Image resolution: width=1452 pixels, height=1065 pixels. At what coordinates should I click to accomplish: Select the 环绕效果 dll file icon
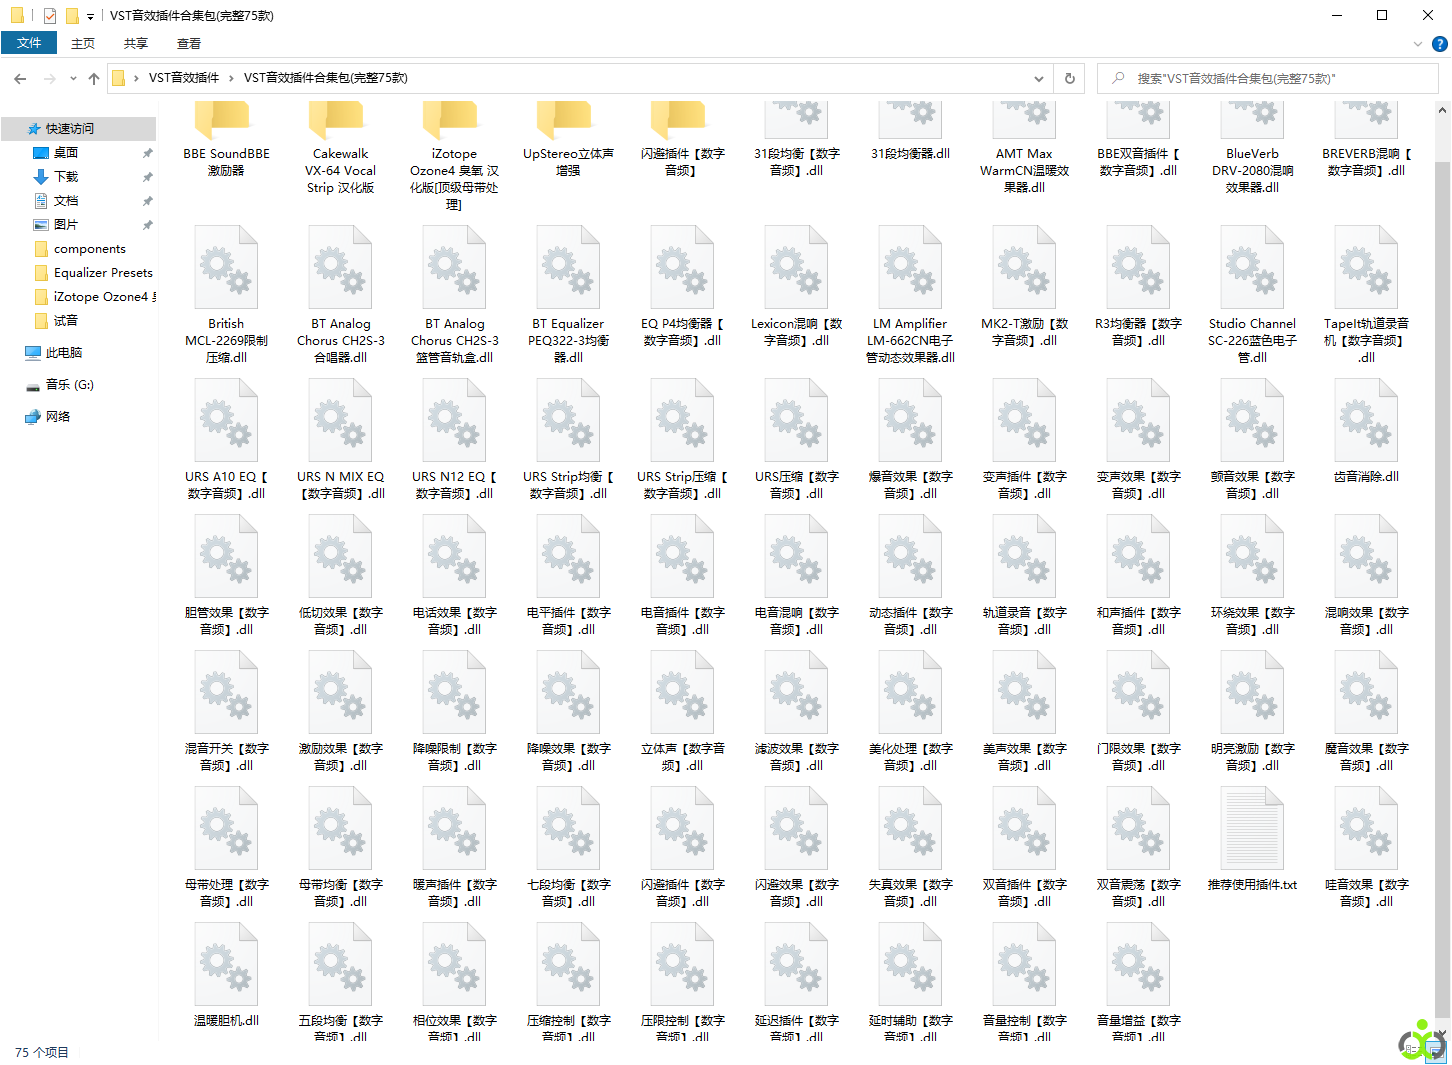tap(1252, 556)
